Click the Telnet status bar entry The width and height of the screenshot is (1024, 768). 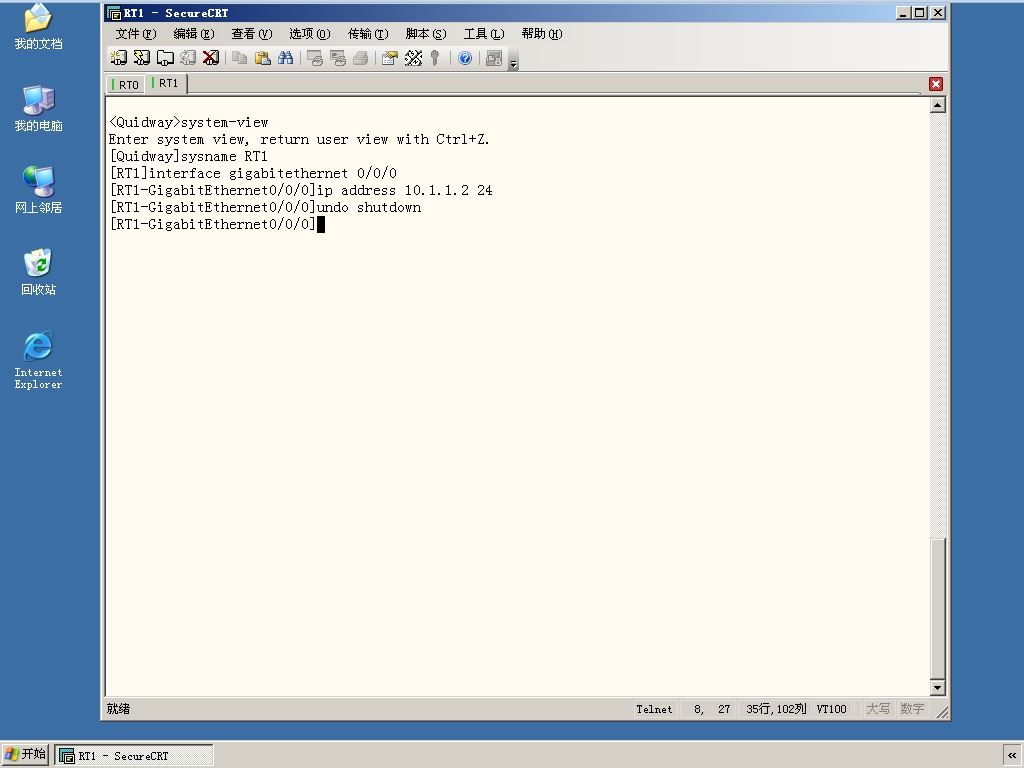654,709
